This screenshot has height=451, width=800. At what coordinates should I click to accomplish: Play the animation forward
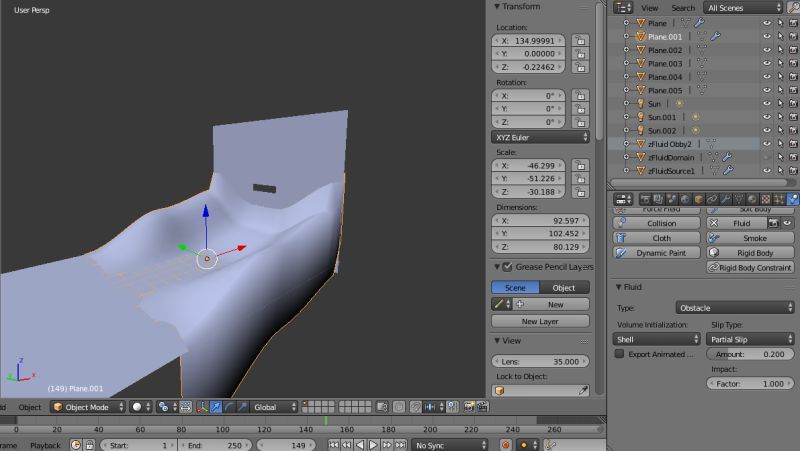coord(373,445)
